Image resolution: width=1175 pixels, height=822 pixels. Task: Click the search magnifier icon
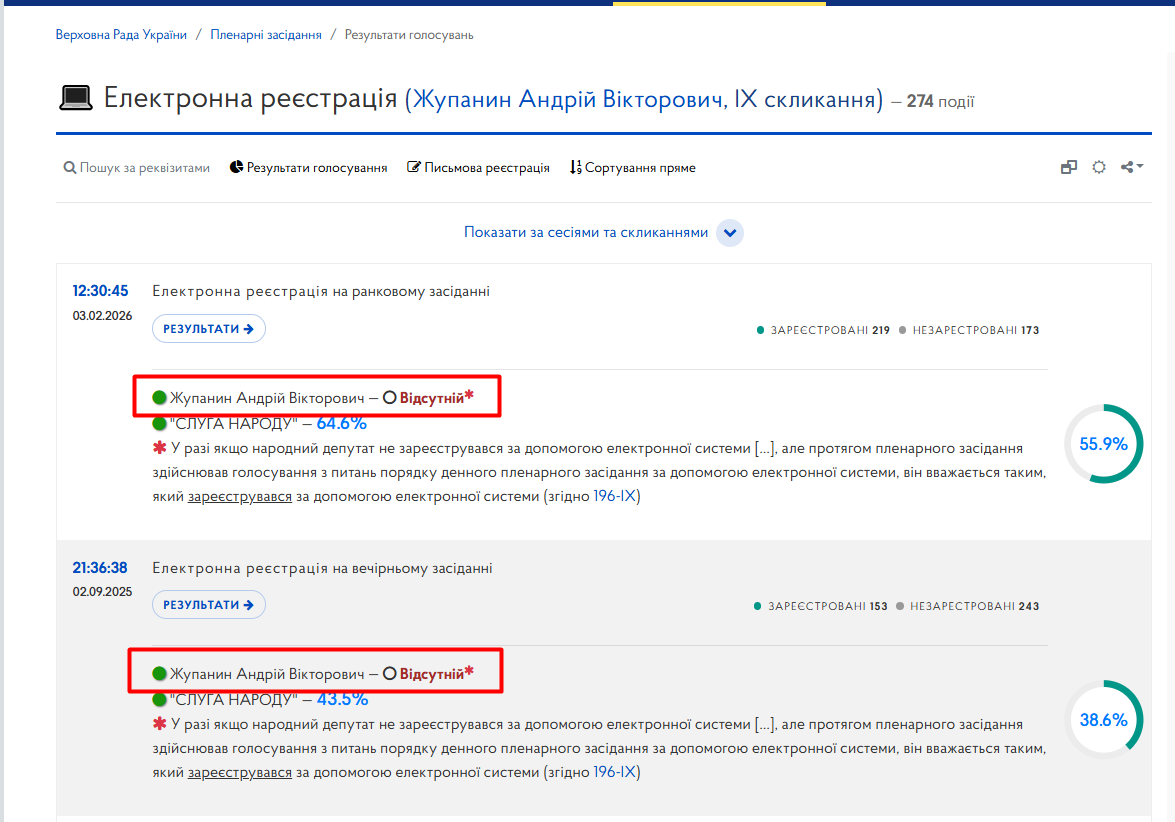[70, 168]
